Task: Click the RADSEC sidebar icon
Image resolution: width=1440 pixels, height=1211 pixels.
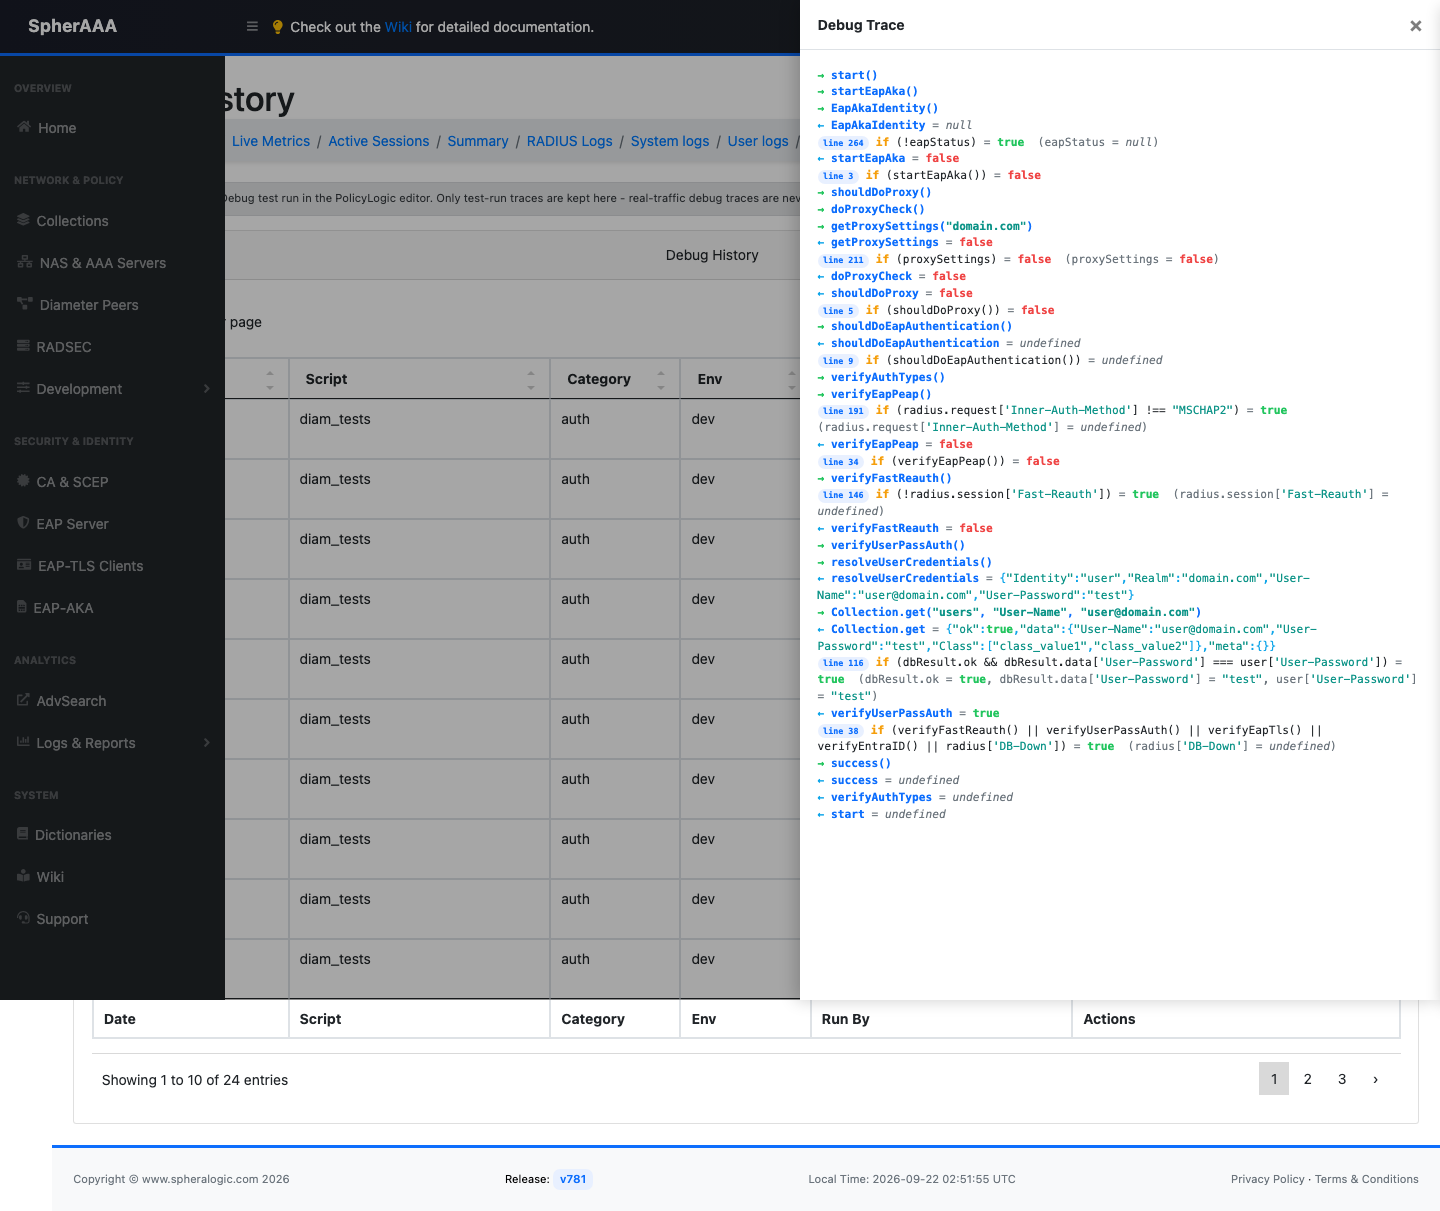Action: 23,346
